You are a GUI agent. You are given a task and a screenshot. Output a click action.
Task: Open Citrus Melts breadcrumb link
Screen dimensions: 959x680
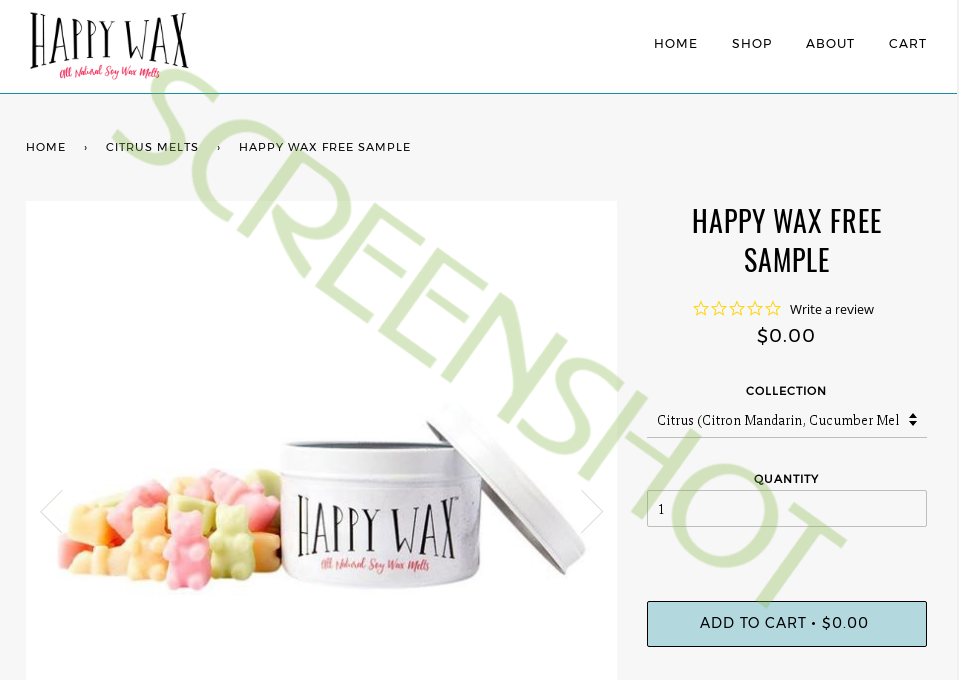point(152,147)
